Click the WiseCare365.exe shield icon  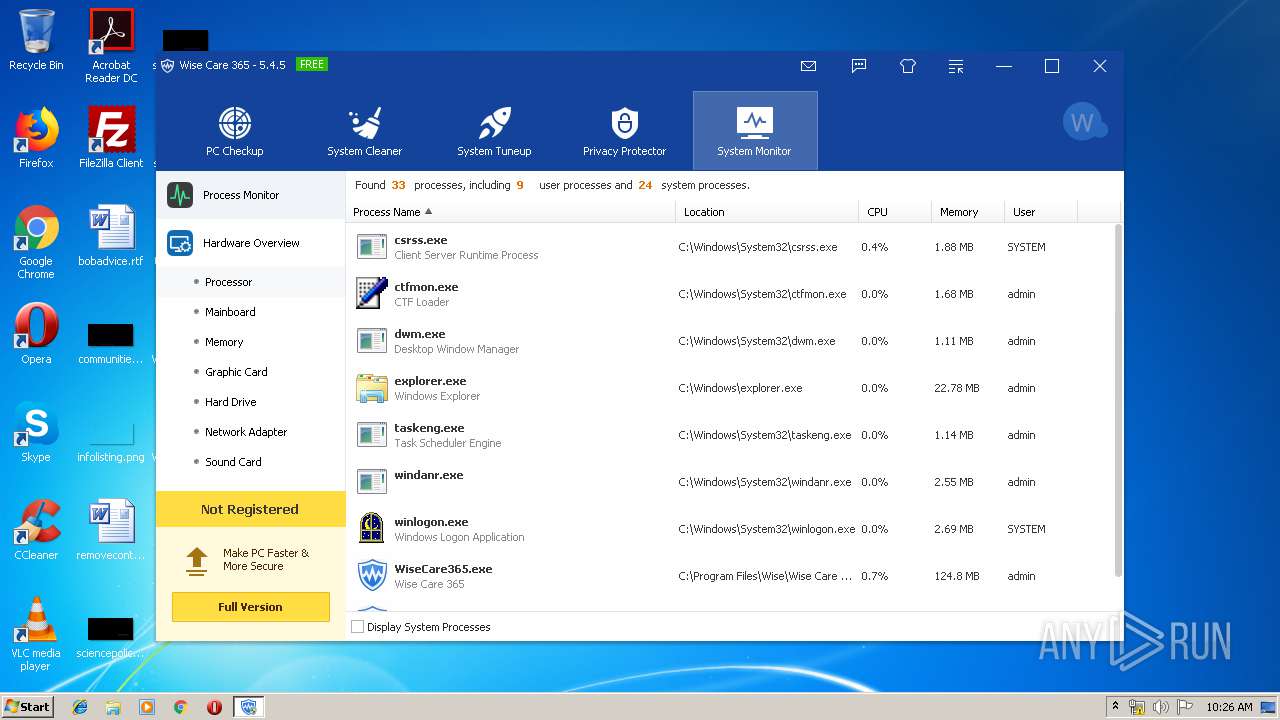coord(372,576)
